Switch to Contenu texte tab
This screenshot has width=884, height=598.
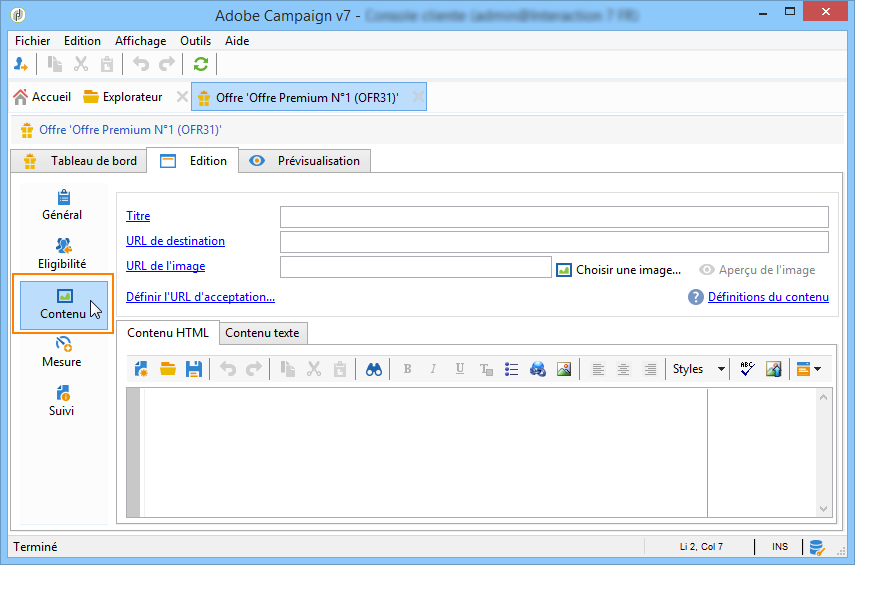click(x=263, y=333)
